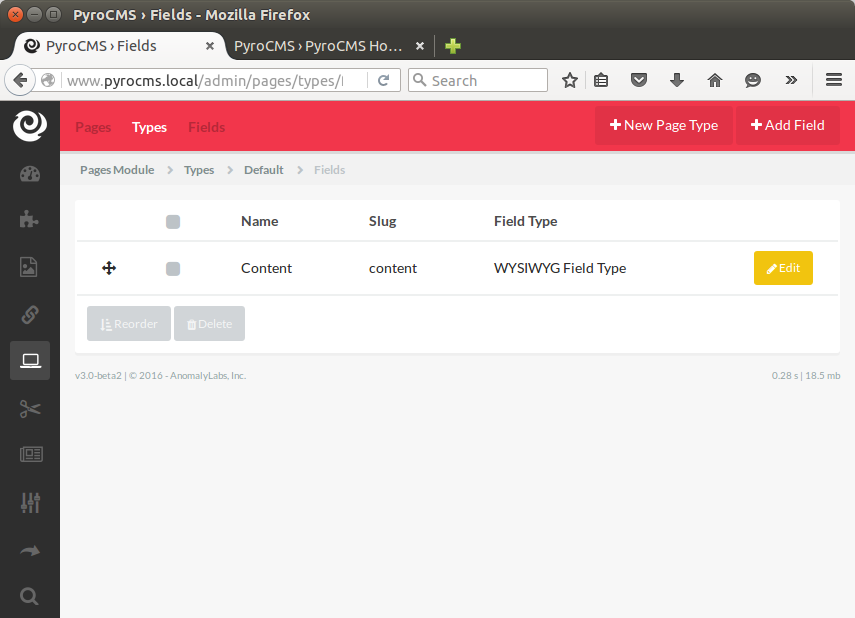The height and width of the screenshot is (618, 855).
Task: Open the Posts newspaper icon in sidebar
Action: click(31, 454)
